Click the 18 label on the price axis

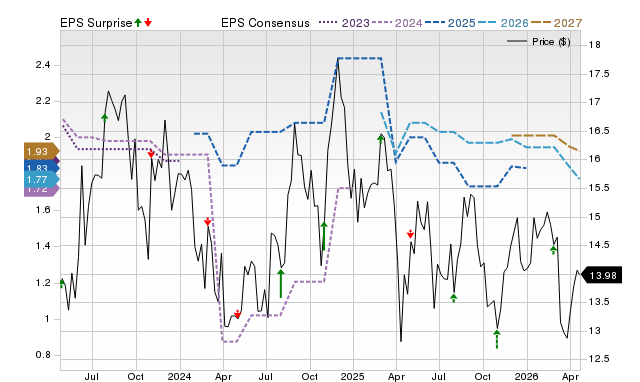click(595, 44)
